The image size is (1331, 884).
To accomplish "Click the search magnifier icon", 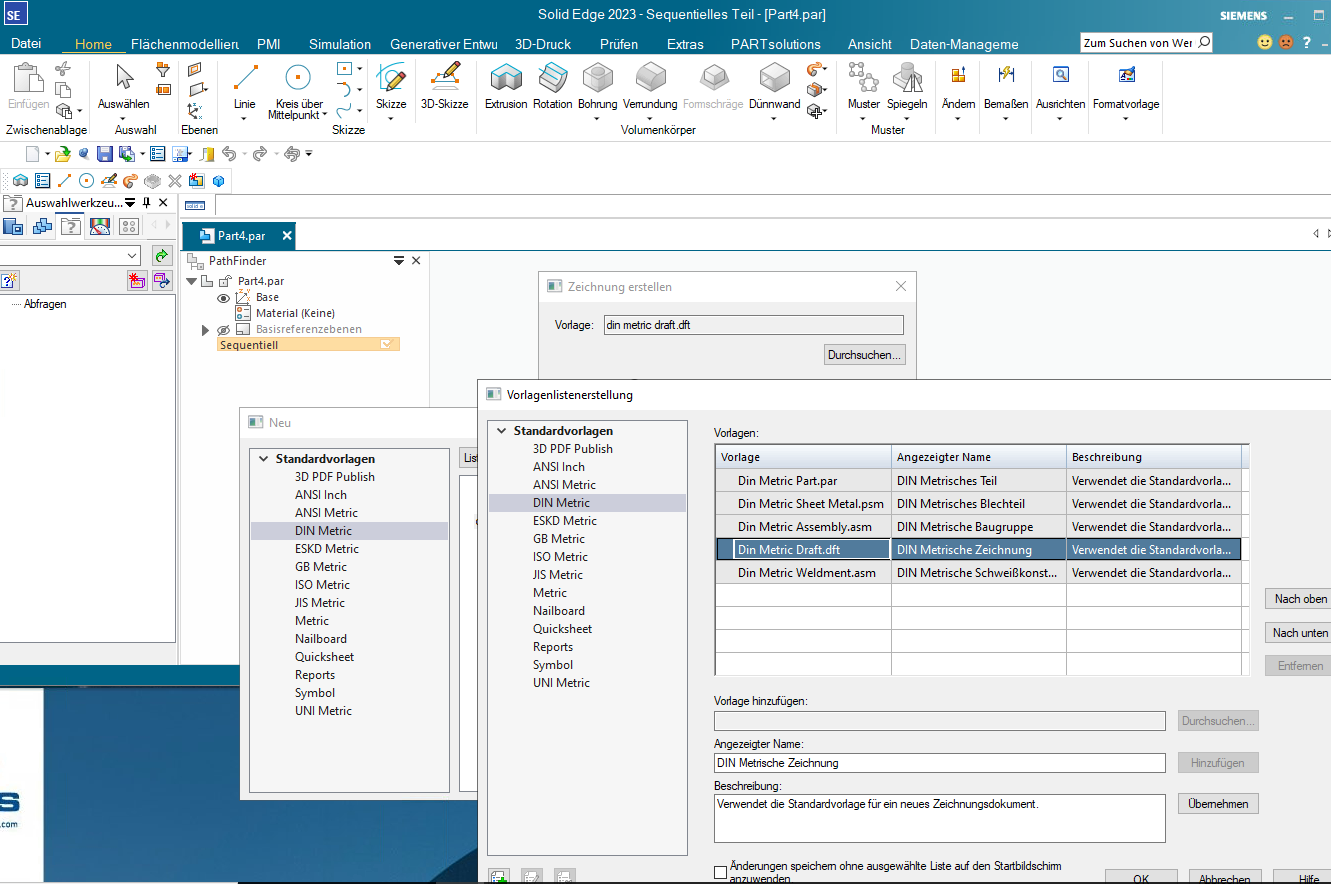I will tap(1203, 43).
